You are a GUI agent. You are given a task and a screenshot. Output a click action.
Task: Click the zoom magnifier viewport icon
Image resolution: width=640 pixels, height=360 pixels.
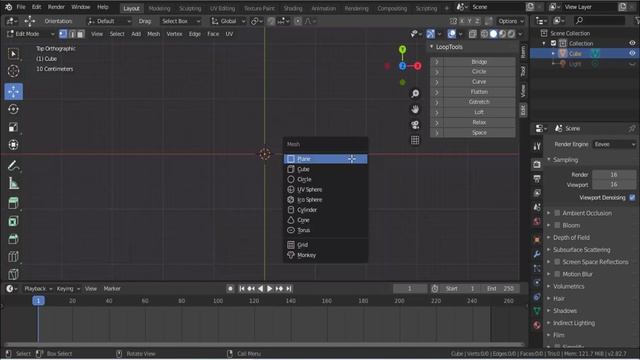coord(415,94)
